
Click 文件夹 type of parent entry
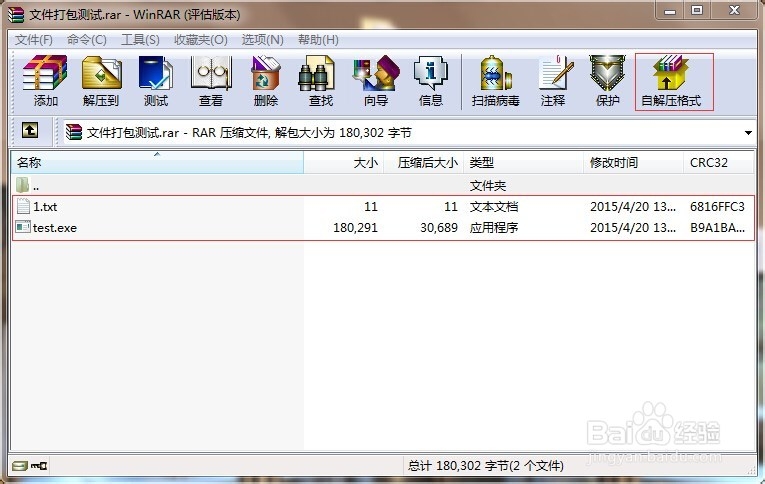point(487,186)
